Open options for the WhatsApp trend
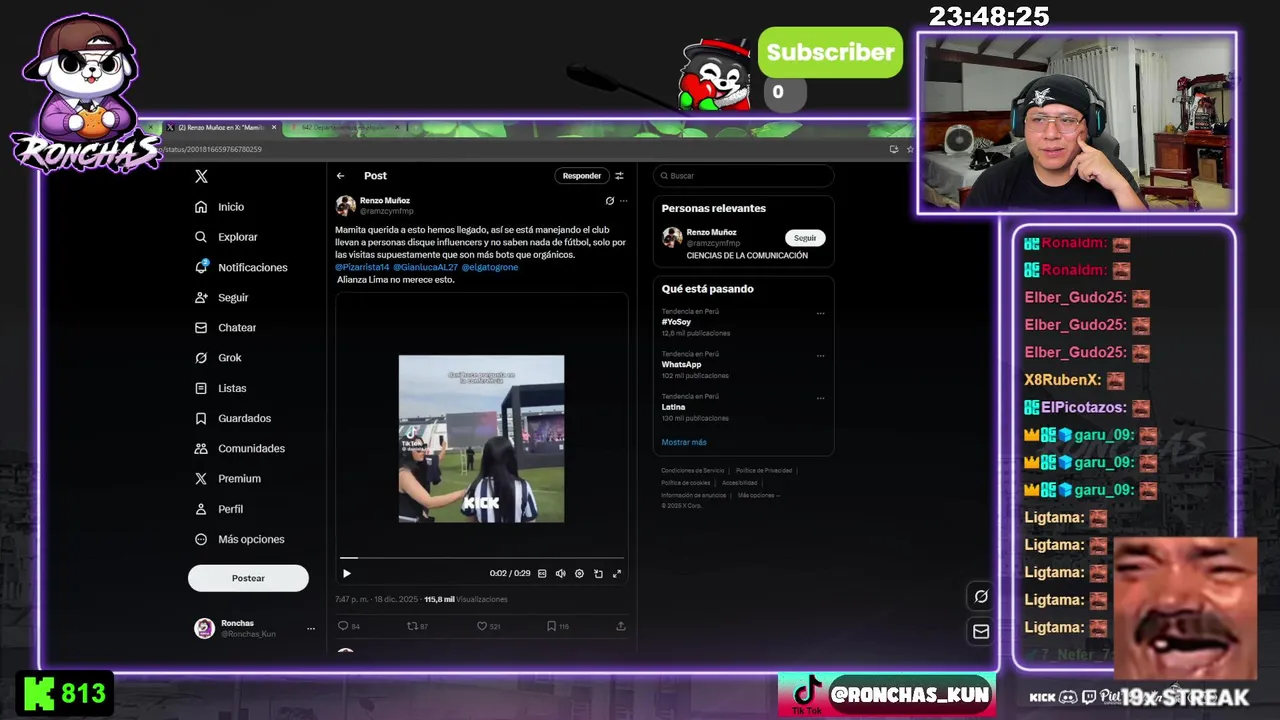1280x720 pixels. (820, 355)
